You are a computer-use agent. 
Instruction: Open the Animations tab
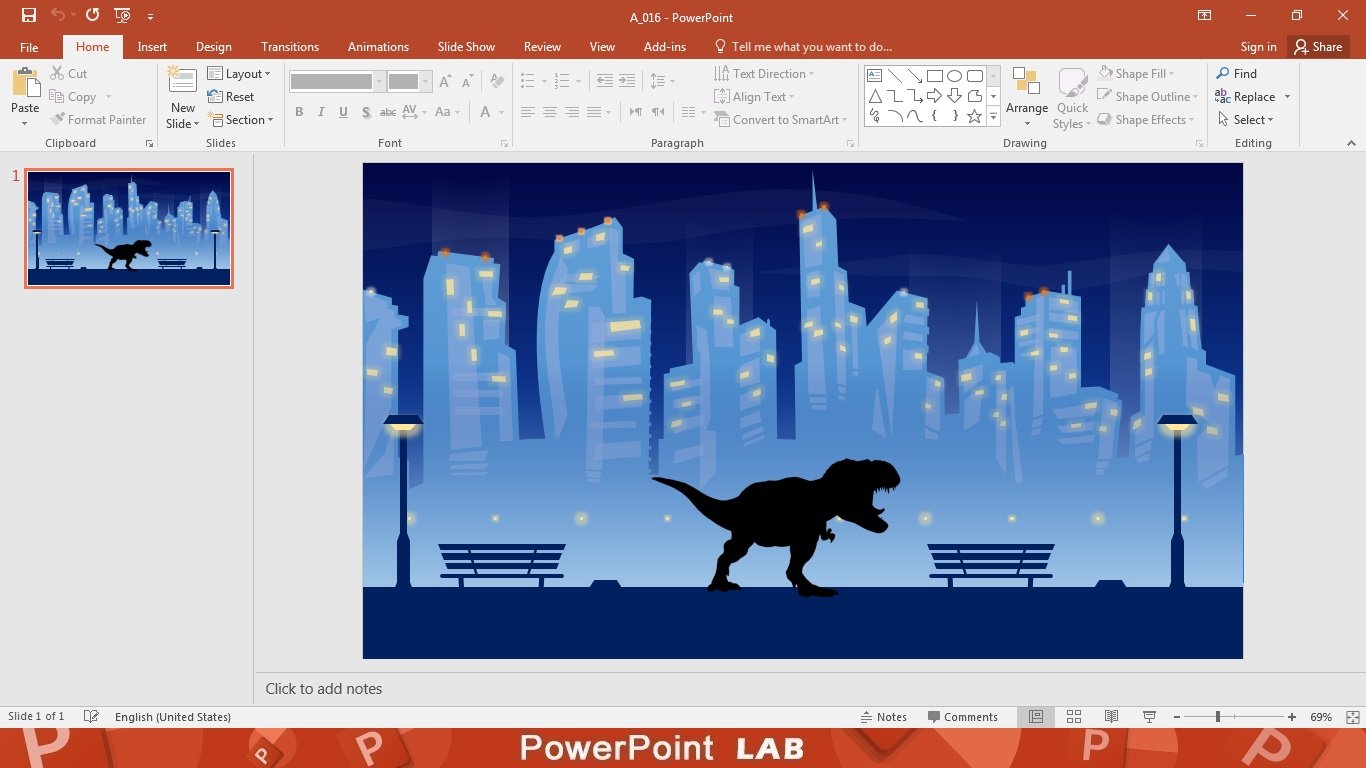[378, 47]
